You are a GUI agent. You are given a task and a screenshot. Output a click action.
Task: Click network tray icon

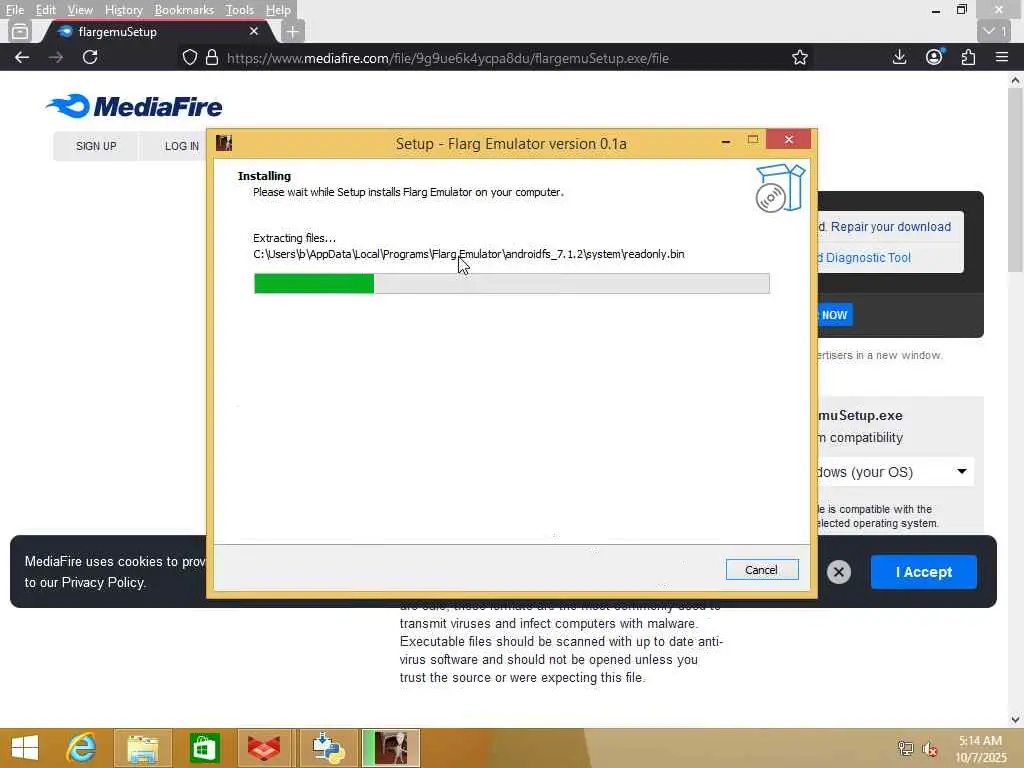point(905,748)
